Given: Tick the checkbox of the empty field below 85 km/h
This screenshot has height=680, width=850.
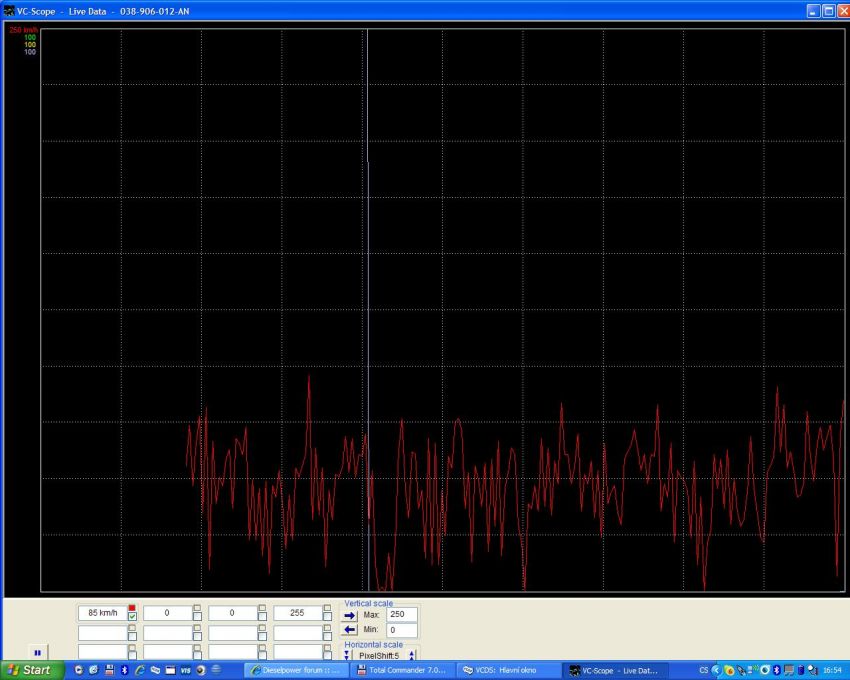Looking at the screenshot, I should click(132, 636).
